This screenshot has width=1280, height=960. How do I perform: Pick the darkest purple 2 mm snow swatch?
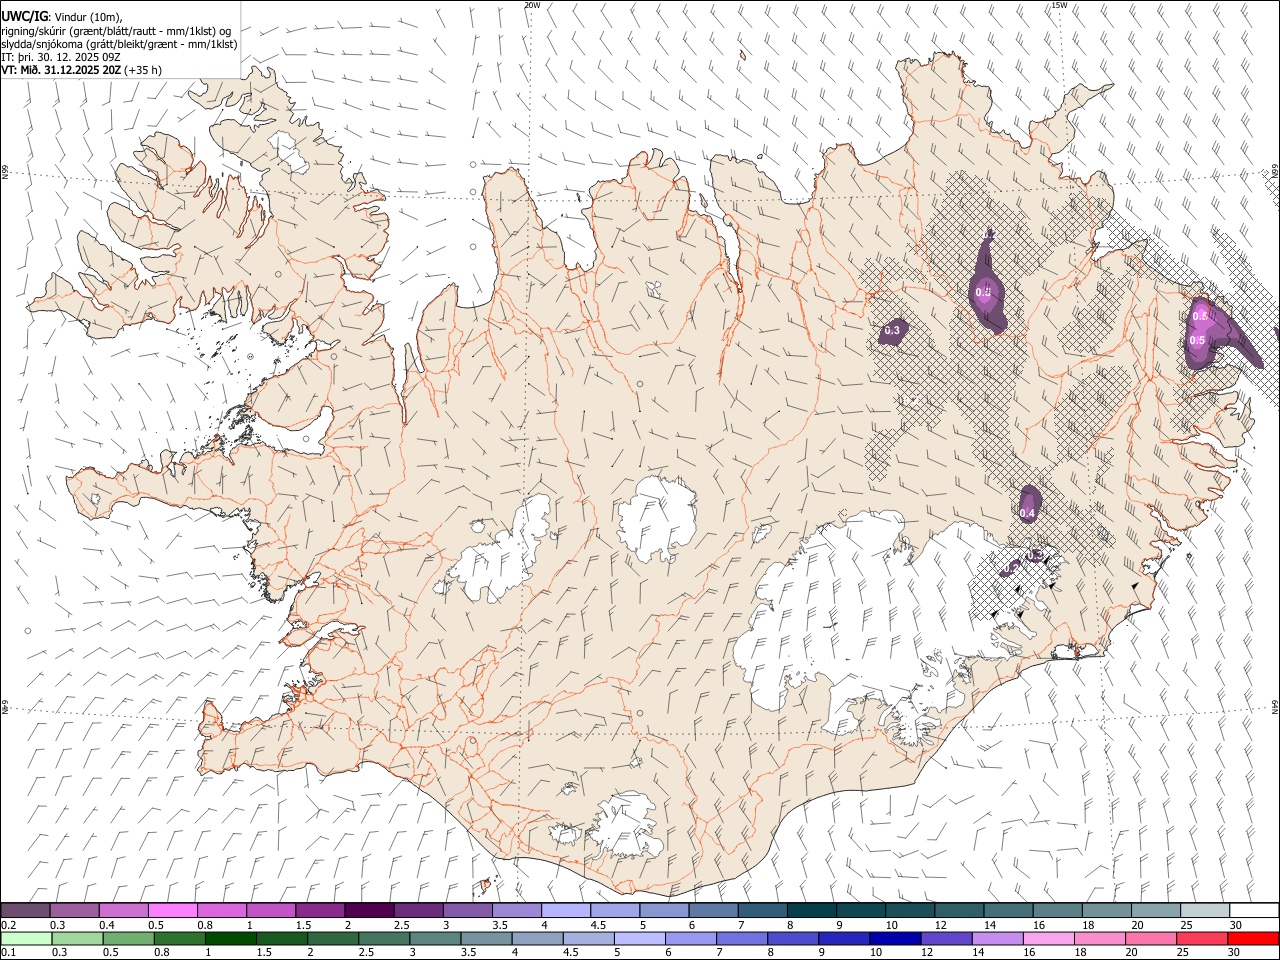coord(369,911)
